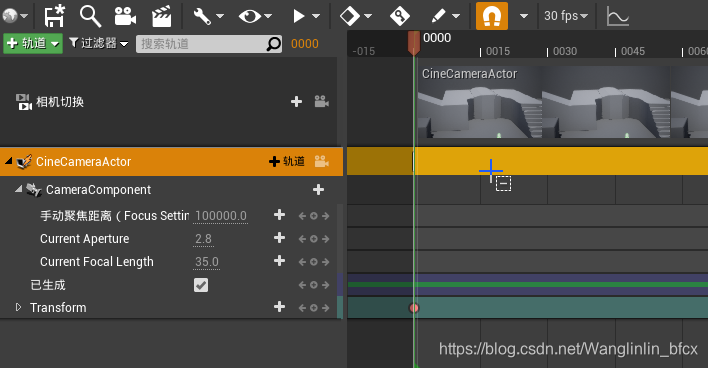Create a camera with the camera icon
Screen dimensions: 708x368
125,16
